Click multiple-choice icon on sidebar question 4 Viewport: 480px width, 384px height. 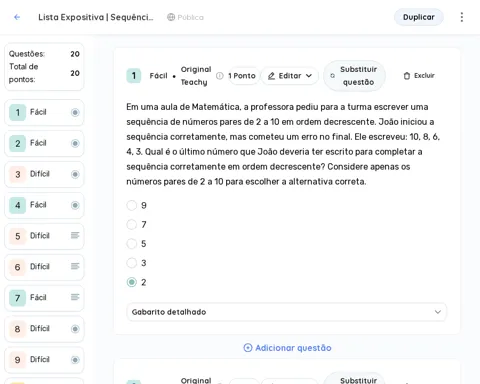pos(75,205)
